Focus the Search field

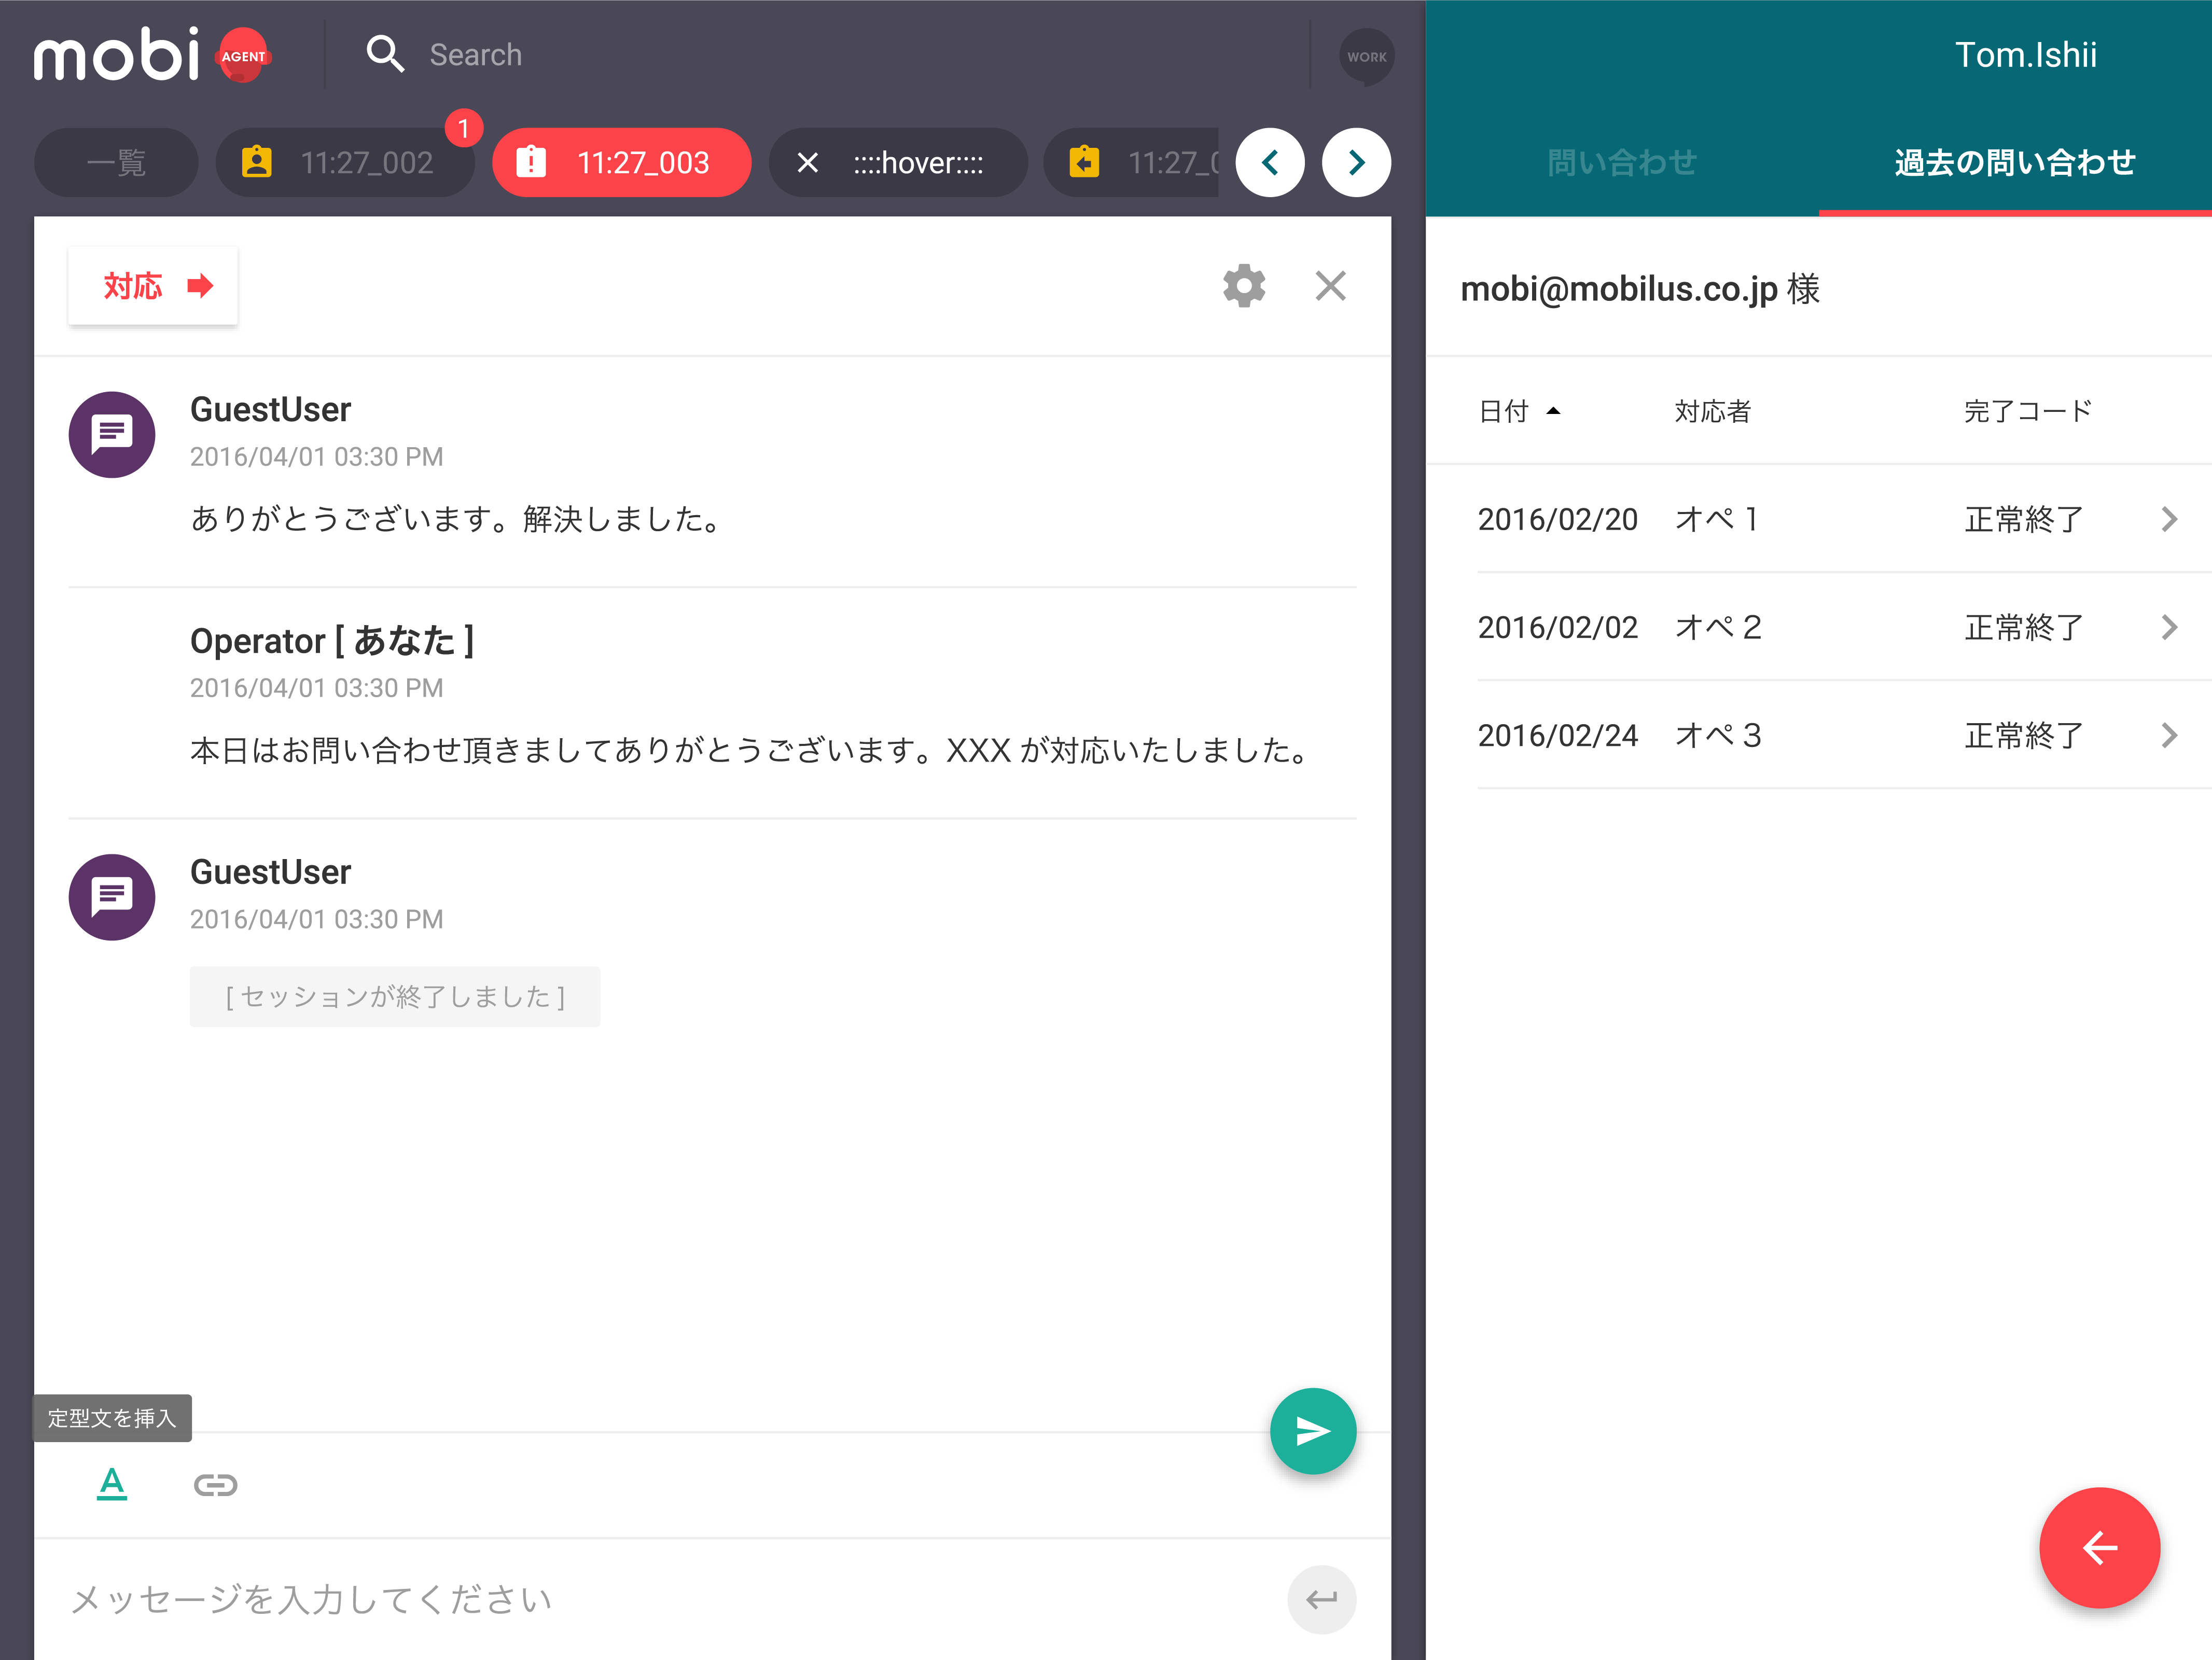(860, 55)
